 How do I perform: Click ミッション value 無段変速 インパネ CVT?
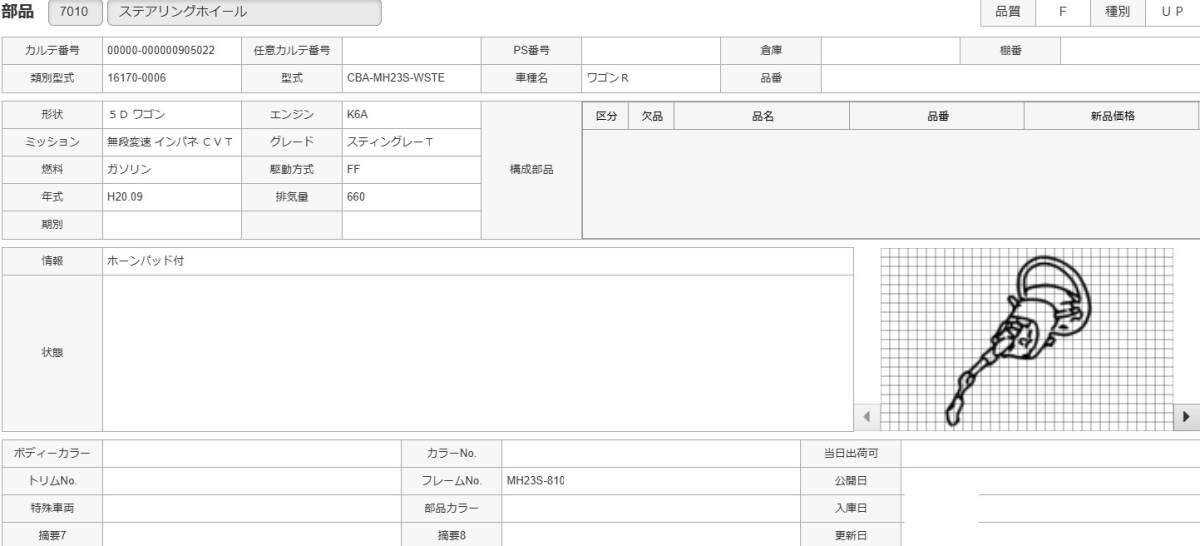coord(172,142)
